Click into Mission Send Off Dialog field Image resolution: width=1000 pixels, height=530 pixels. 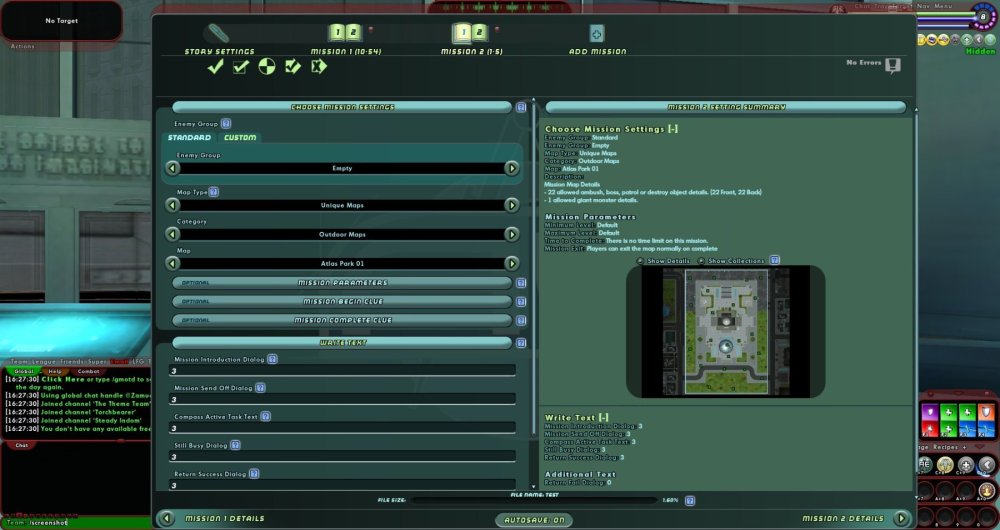pos(342,399)
